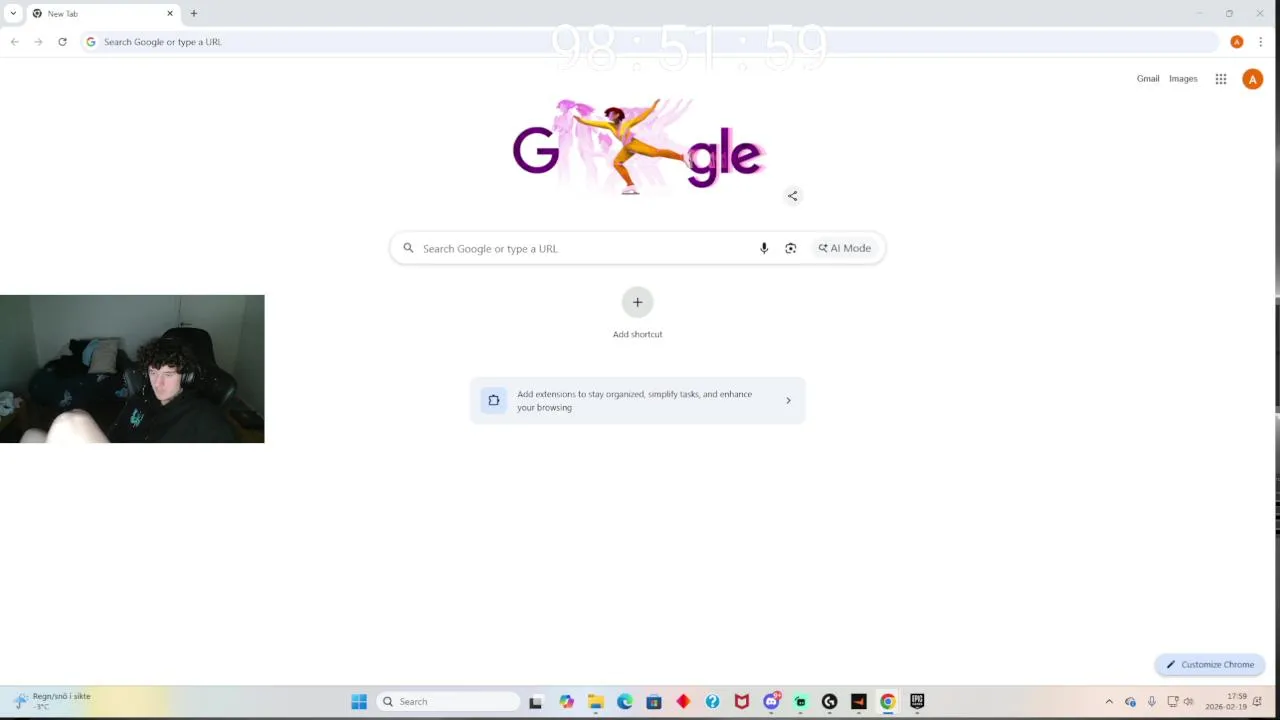Screen dimensions: 1280x720
Task: Open the Get Help question mark app
Action: click(712, 702)
